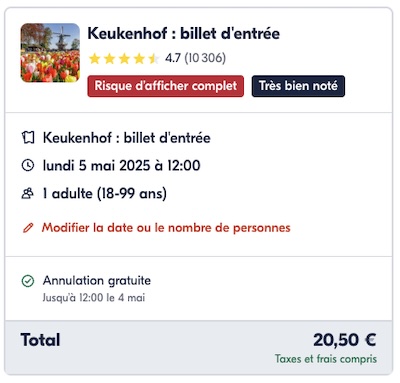Click the Annulation gratuite label
This screenshot has height=383, width=400.
97,281
